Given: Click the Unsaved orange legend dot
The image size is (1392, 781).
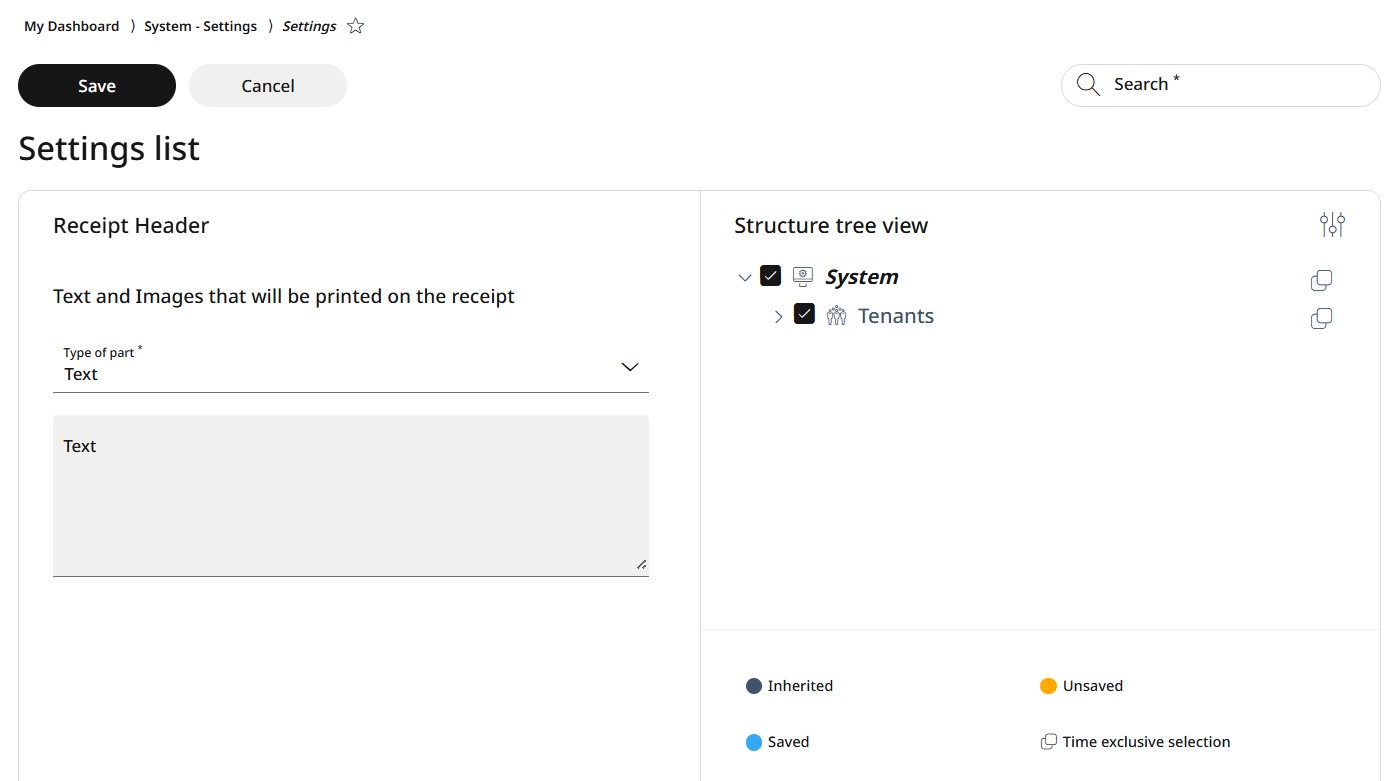Looking at the screenshot, I should 1048,686.
